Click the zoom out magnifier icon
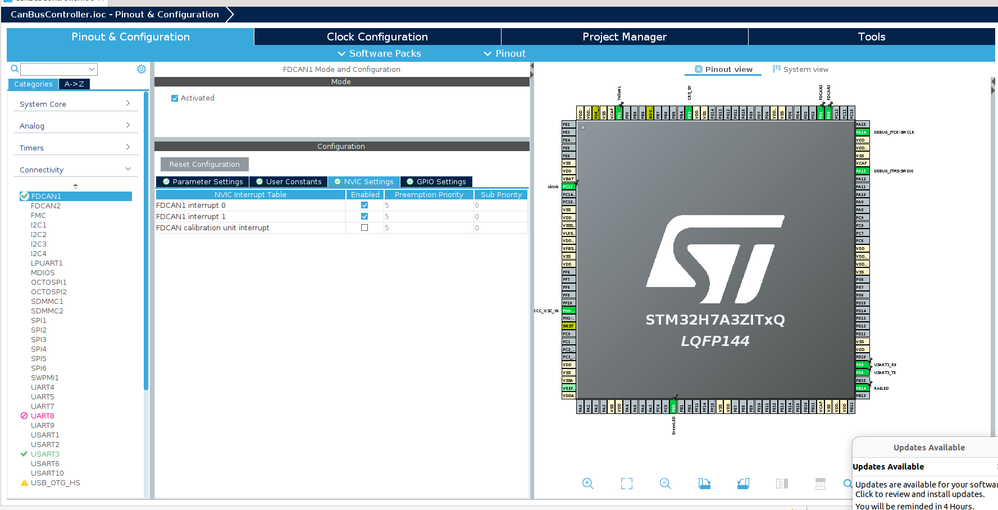998x510 pixels. (x=665, y=483)
